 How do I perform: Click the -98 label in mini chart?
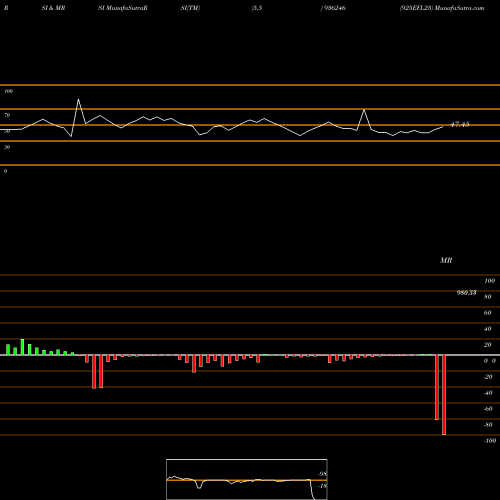[x=322, y=474]
